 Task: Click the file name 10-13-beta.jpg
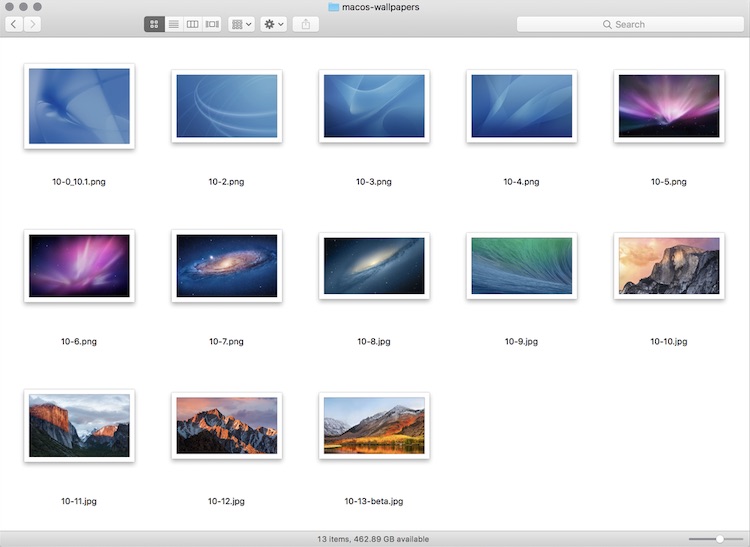click(x=374, y=501)
